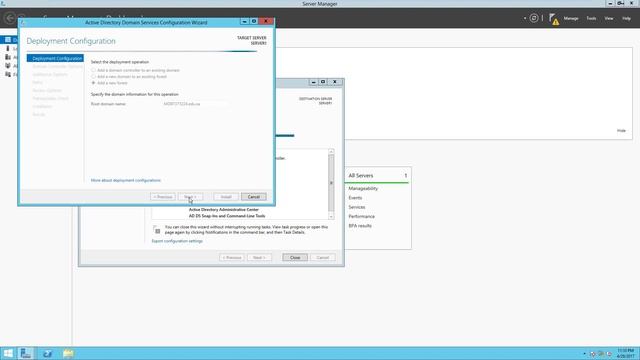Select the All Servers icon in the sidebar

(8, 57)
